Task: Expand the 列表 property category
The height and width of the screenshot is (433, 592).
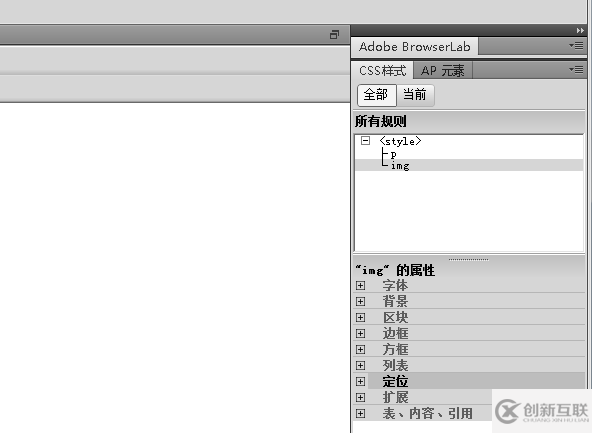Action: [360, 365]
